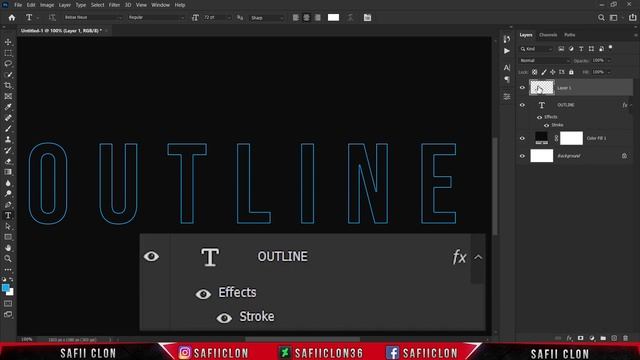The width and height of the screenshot is (640, 360).
Task: Select the Gradient tool
Action: (8, 172)
